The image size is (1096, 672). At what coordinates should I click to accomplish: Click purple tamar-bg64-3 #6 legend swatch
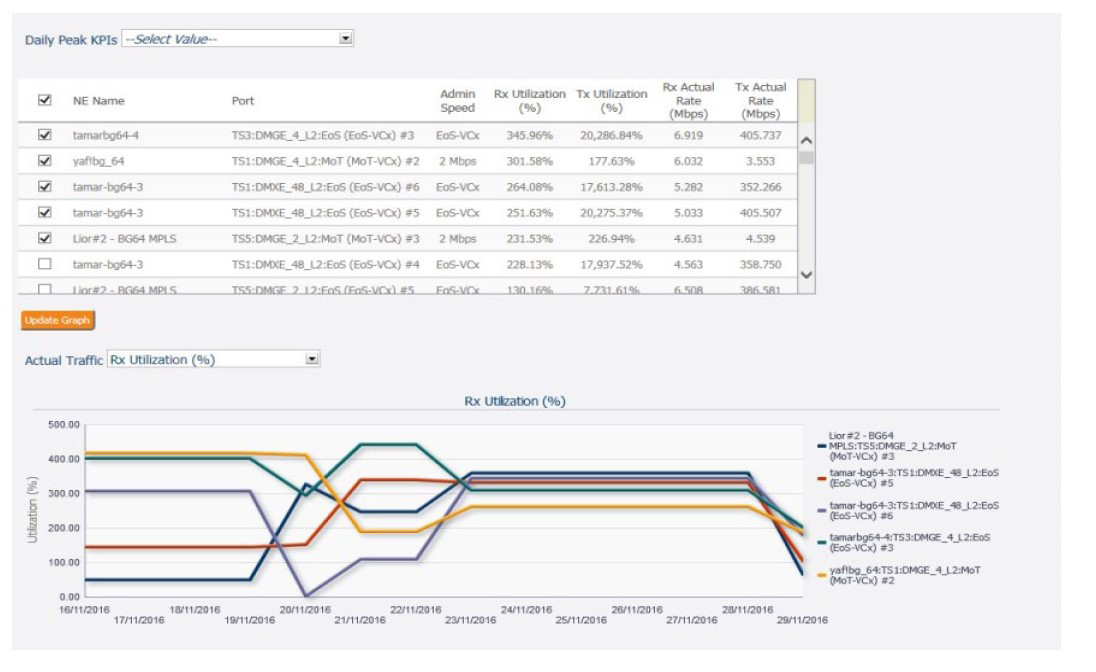tap(821, 510)
